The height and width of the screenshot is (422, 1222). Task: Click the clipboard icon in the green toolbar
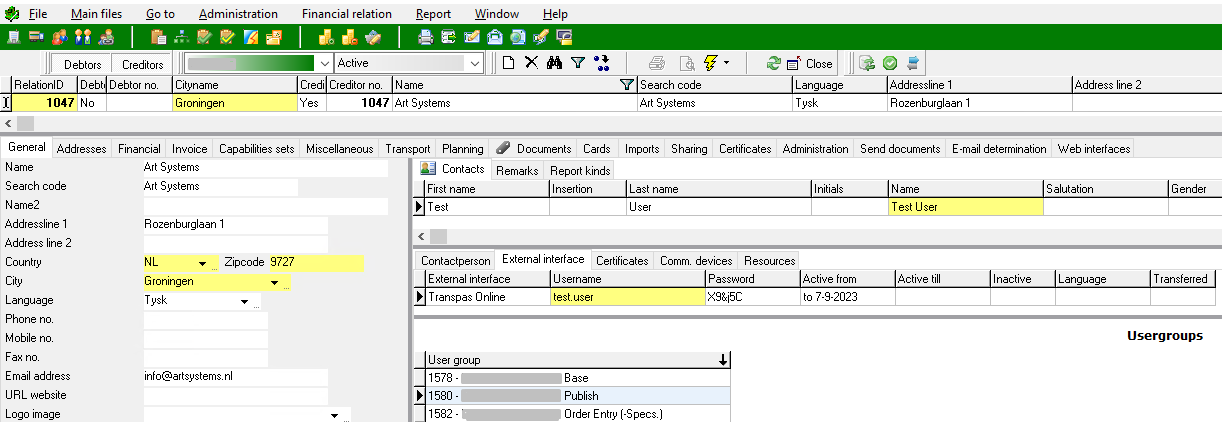click(158, 37)
